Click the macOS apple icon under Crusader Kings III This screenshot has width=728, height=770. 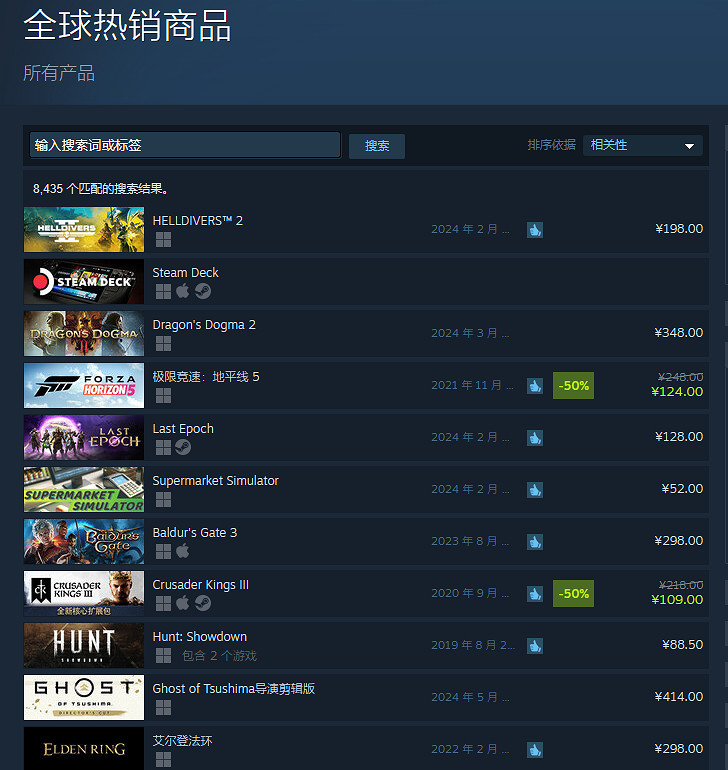pyautogui.click(x=183, y=603)
